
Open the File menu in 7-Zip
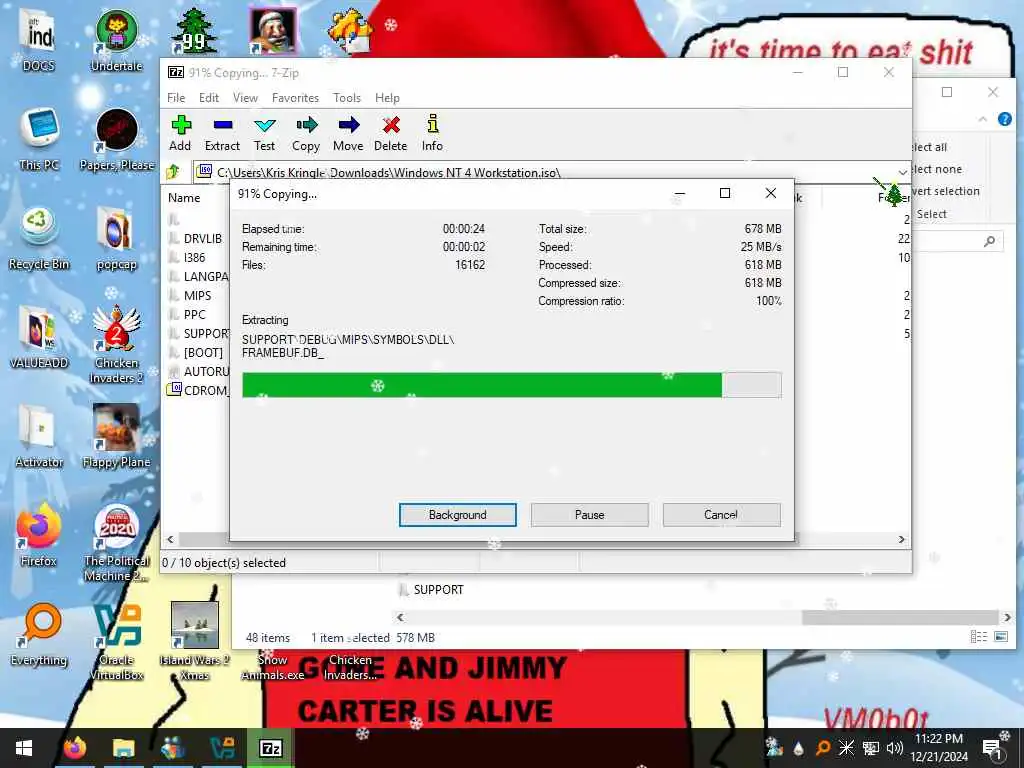click(176, 98)
